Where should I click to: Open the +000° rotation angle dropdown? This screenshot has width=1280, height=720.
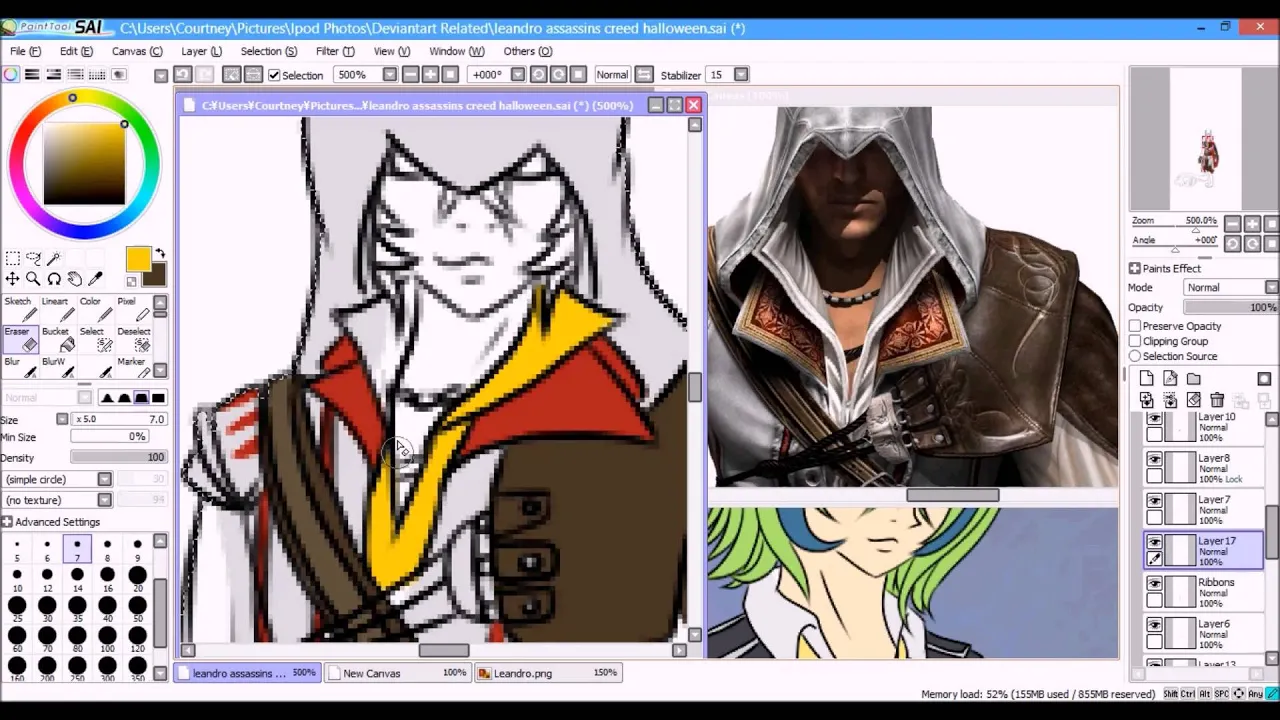pyautogui.click(x=517, y=75)
